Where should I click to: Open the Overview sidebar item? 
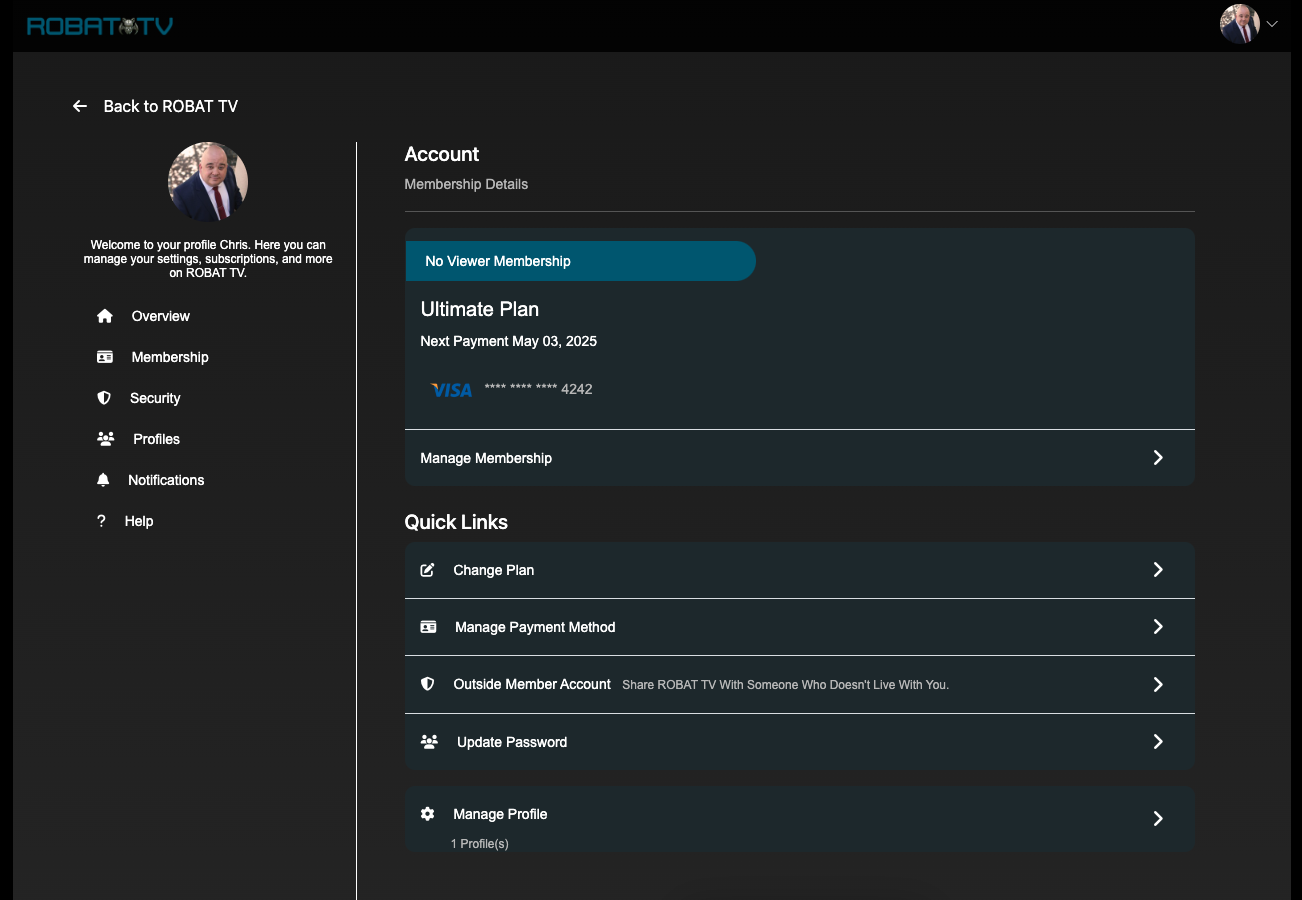click(x=160, y=316)
